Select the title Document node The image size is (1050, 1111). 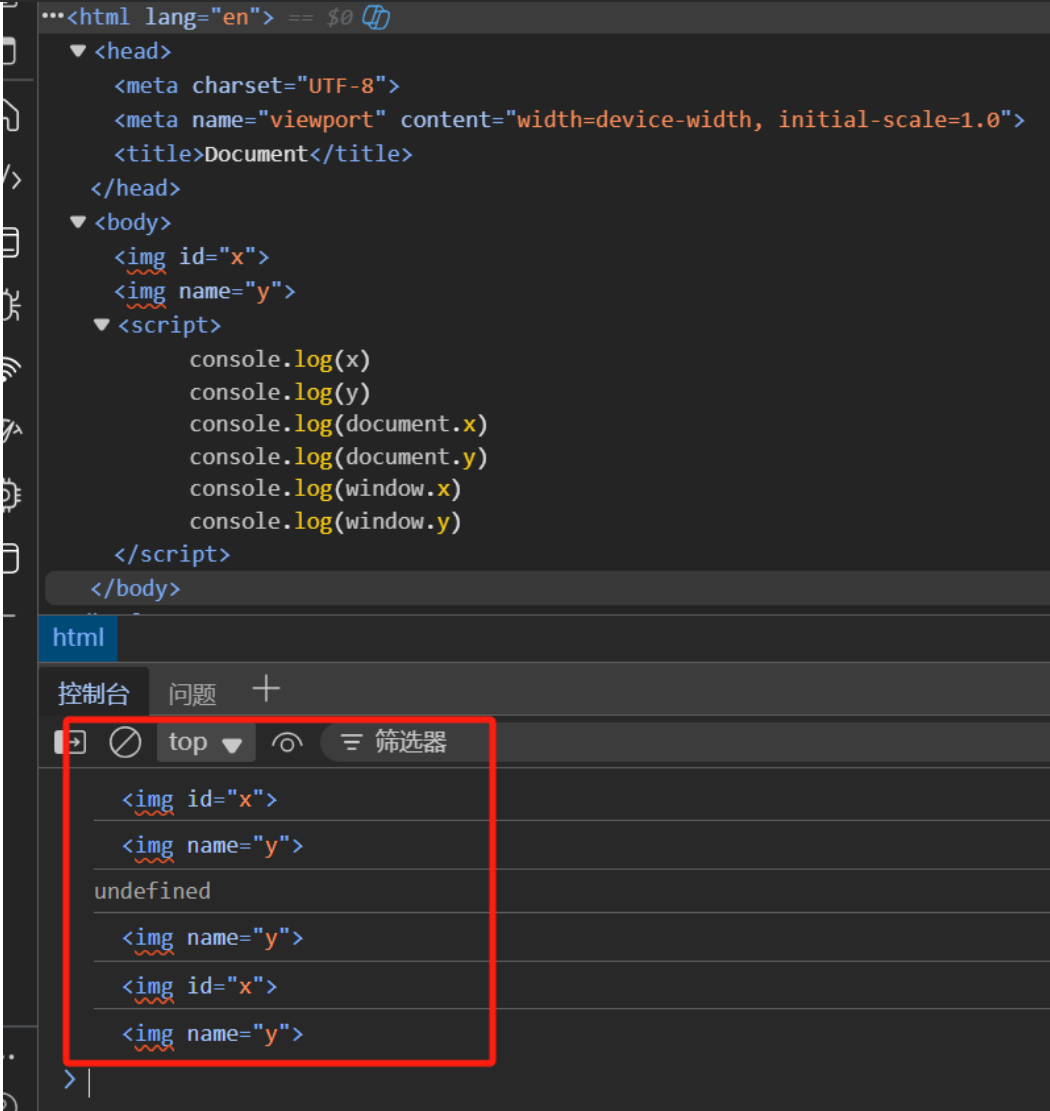pyautogui.click(x=264, y=154)
